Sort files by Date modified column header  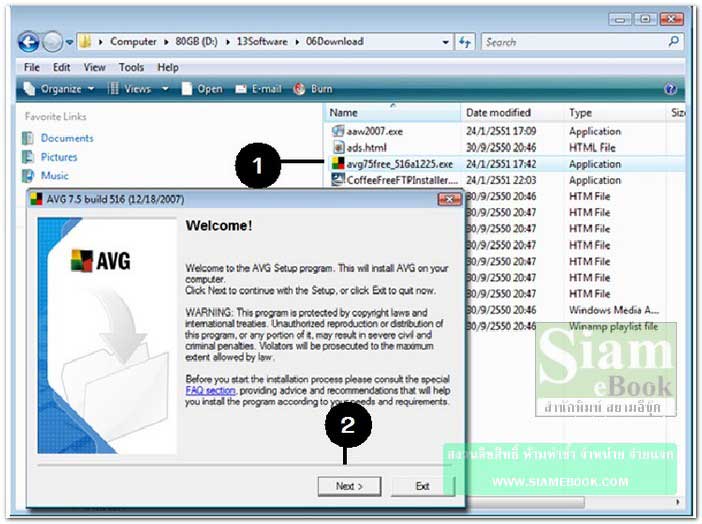point(513,112)
